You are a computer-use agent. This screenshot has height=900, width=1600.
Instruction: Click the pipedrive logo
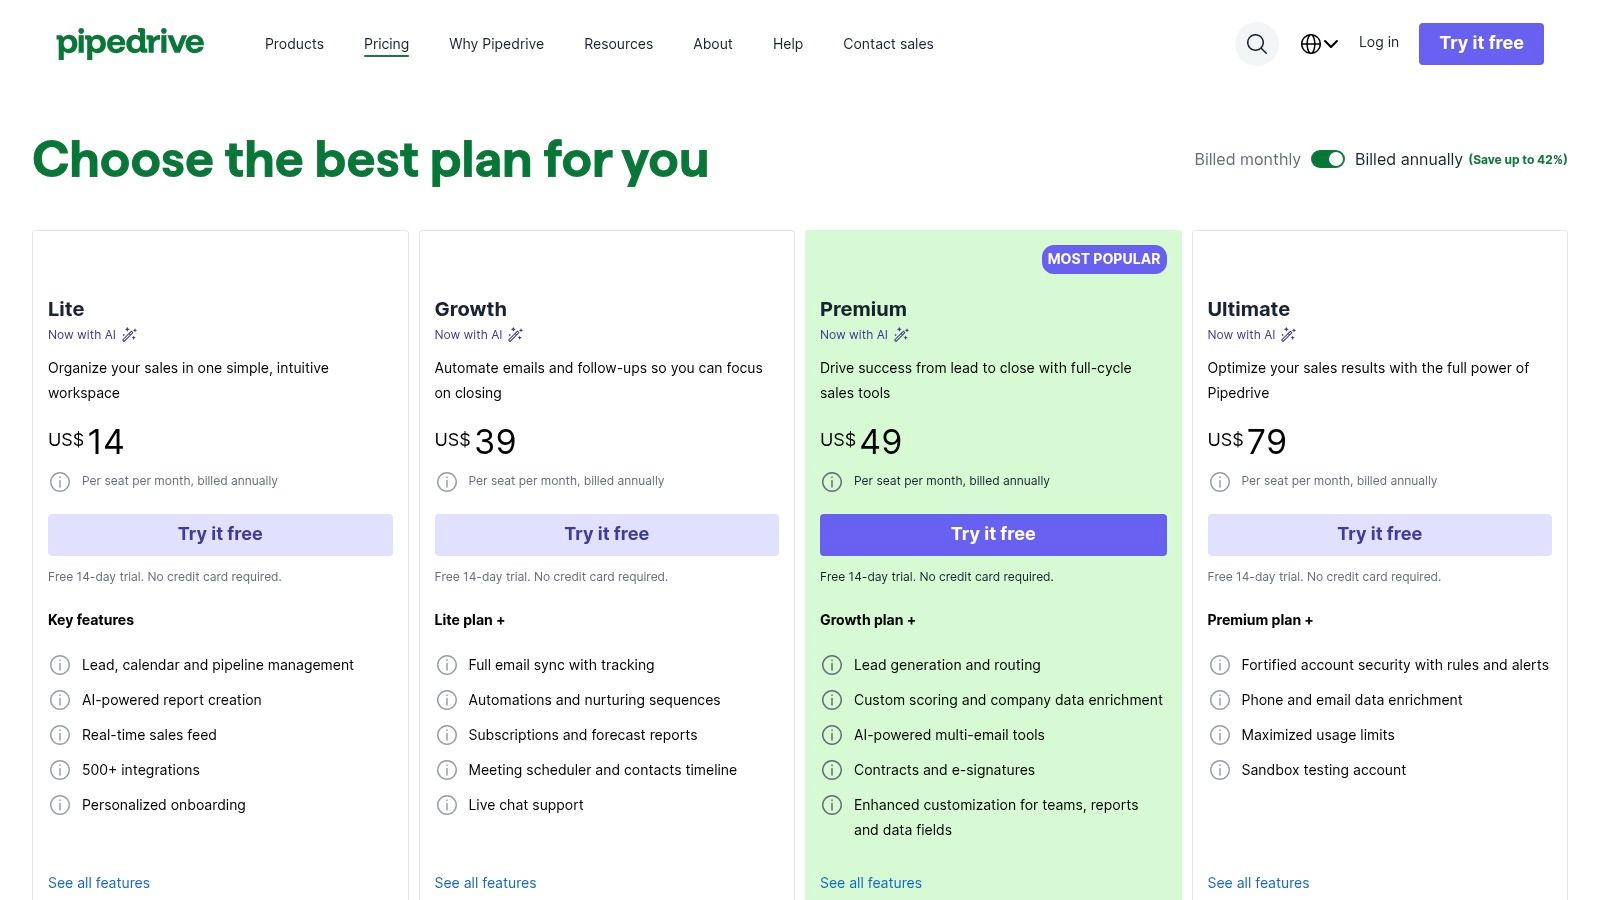click(130, 43)
